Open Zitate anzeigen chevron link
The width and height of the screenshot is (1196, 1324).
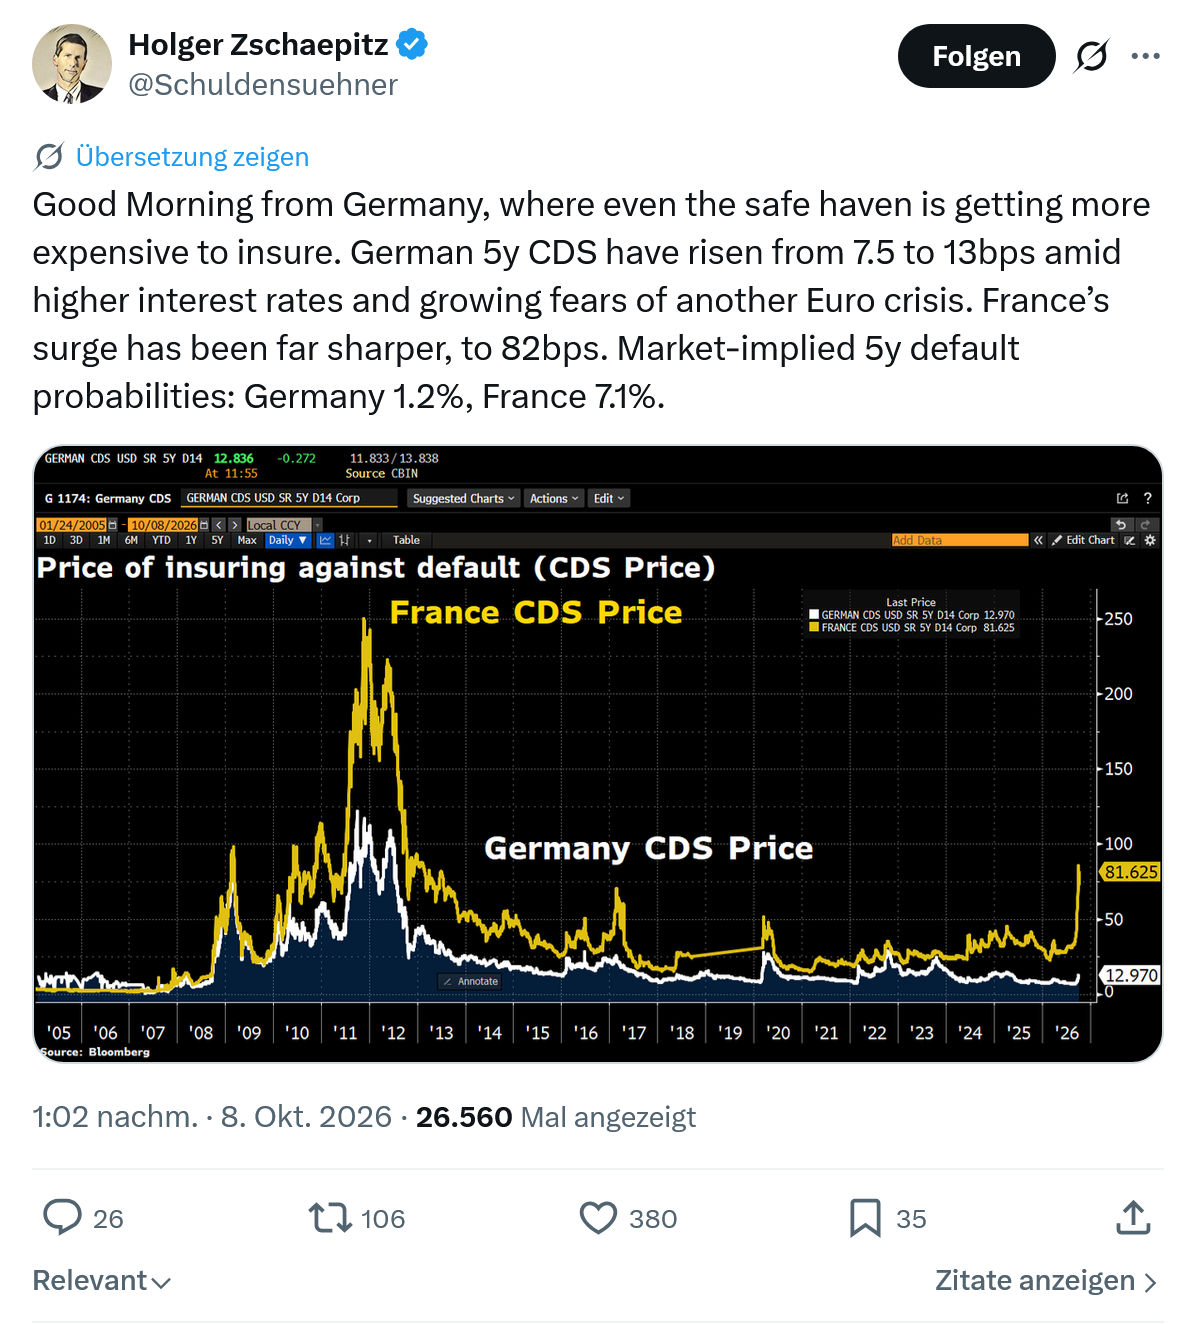1046,1280
